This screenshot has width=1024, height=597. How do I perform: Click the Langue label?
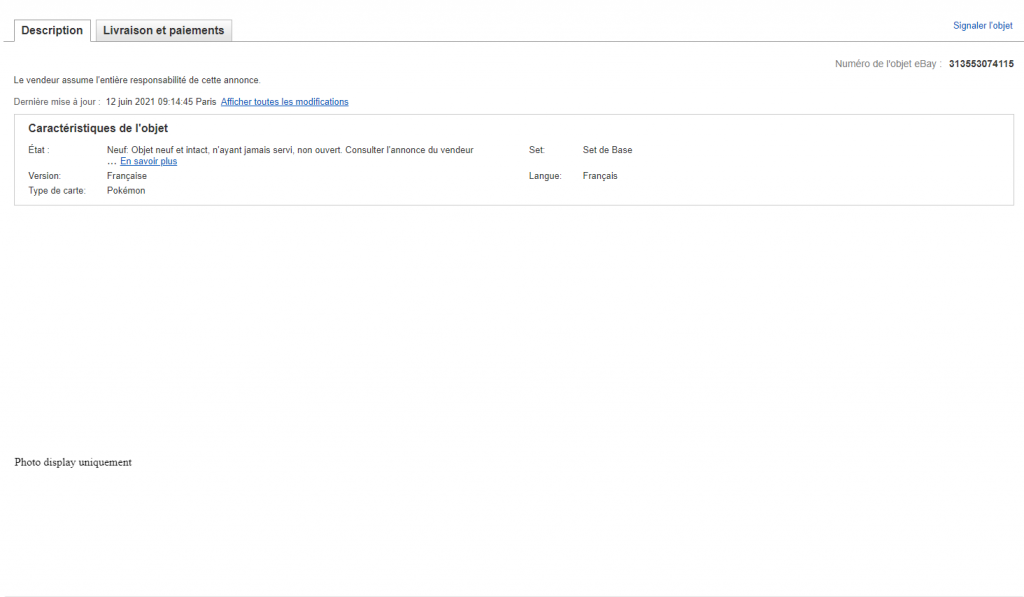pos(545,176)
